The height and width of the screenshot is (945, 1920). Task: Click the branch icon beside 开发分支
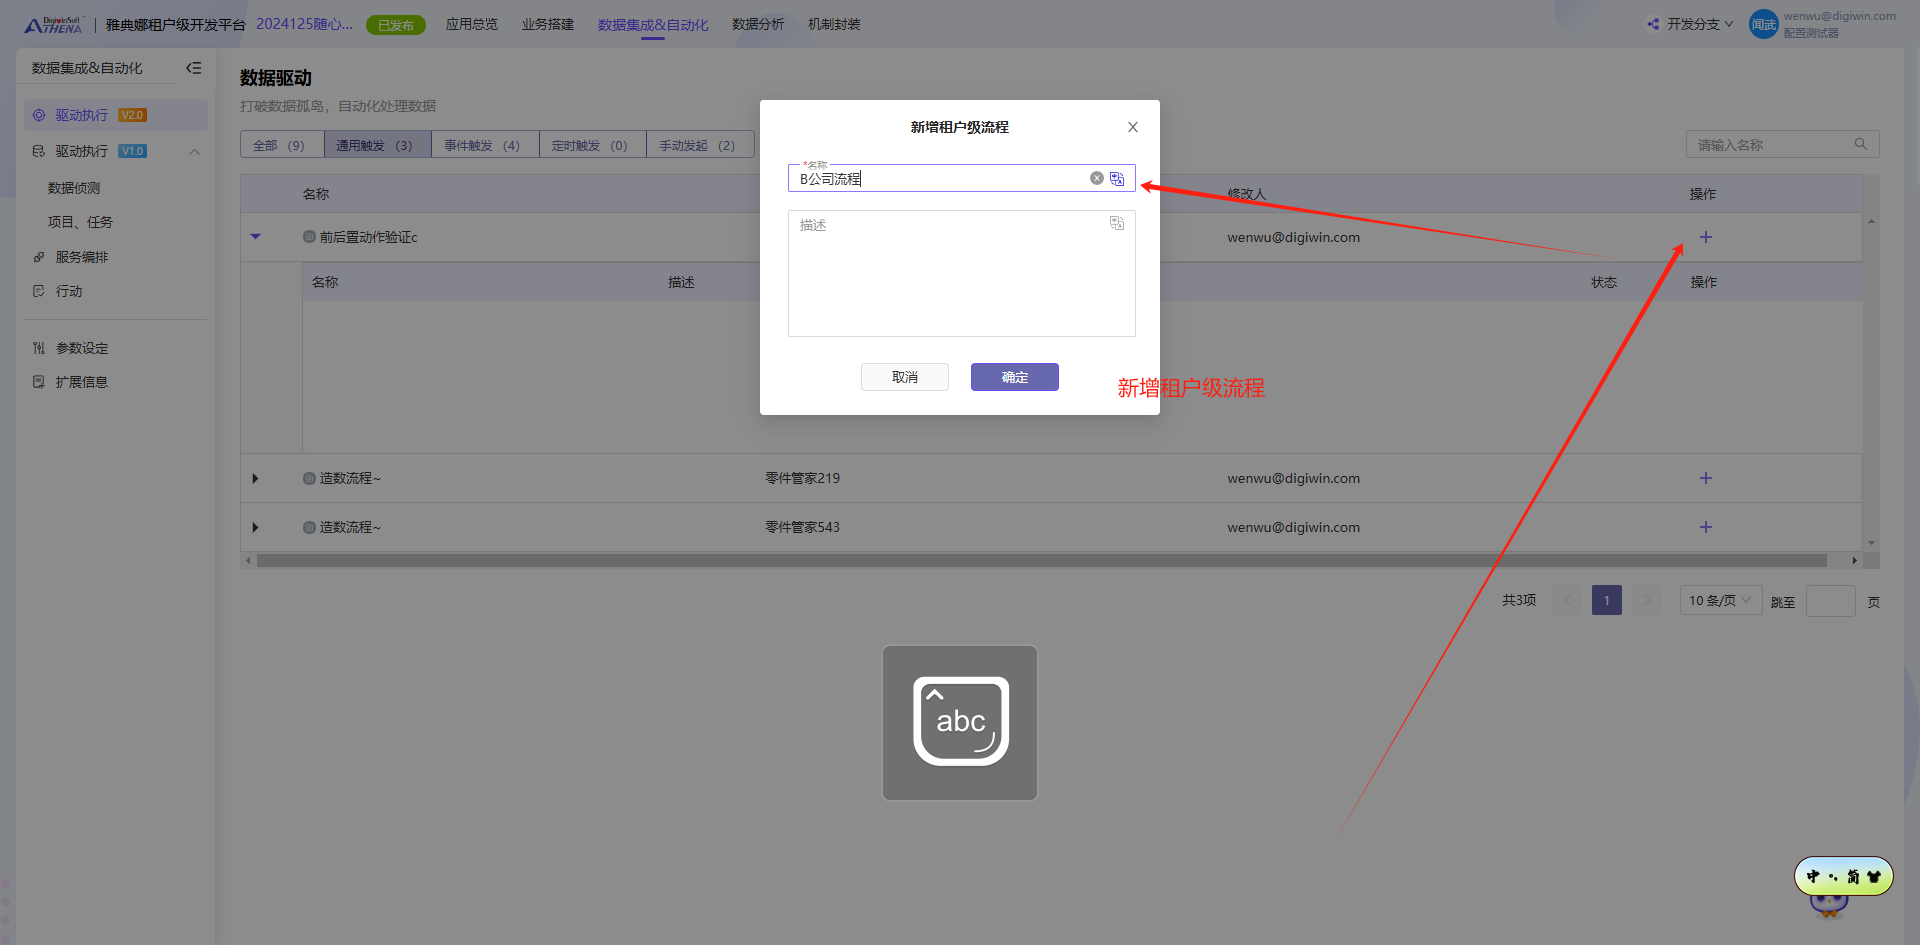click(x=1653, y=24)
